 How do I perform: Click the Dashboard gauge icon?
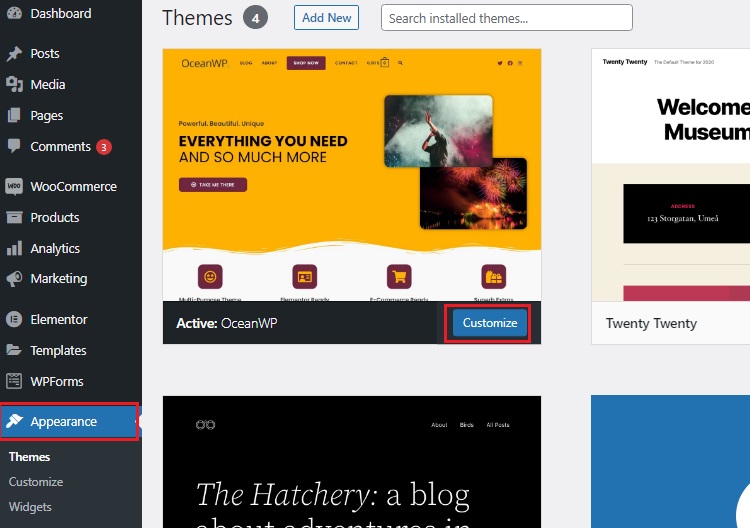(14, 13)
